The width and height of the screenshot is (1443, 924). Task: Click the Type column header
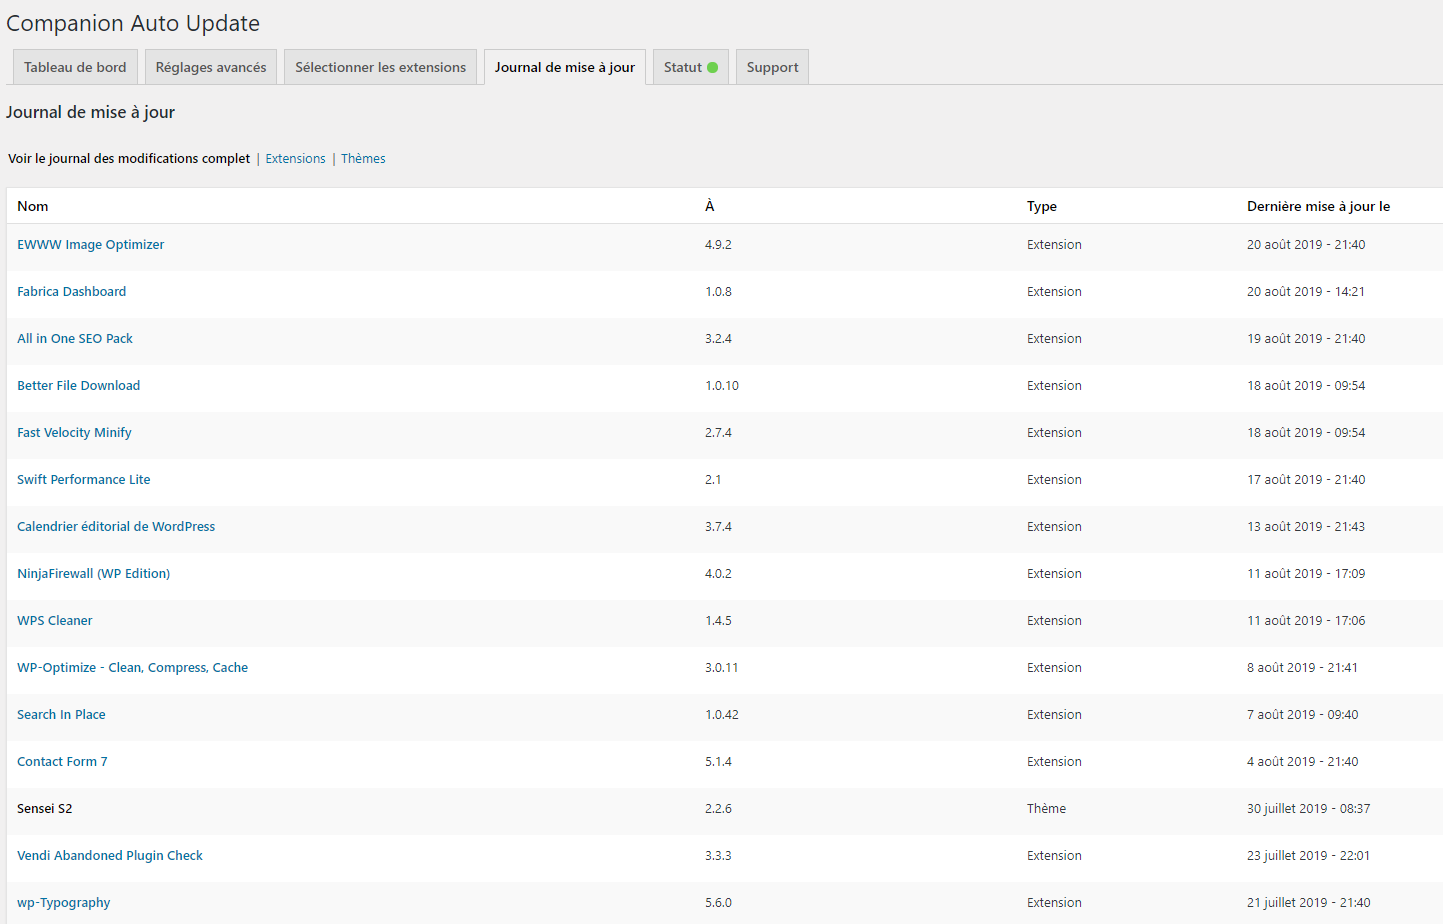point(1041,206)
